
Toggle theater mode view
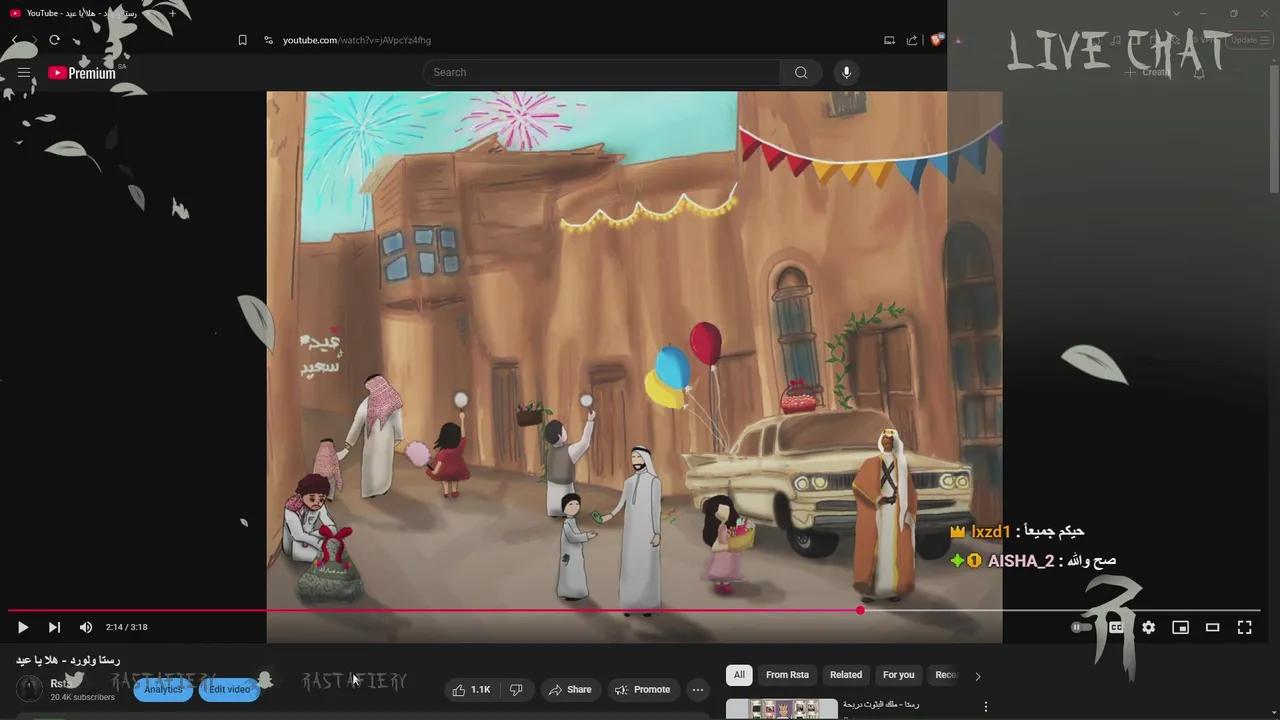tap(1212, 627)
